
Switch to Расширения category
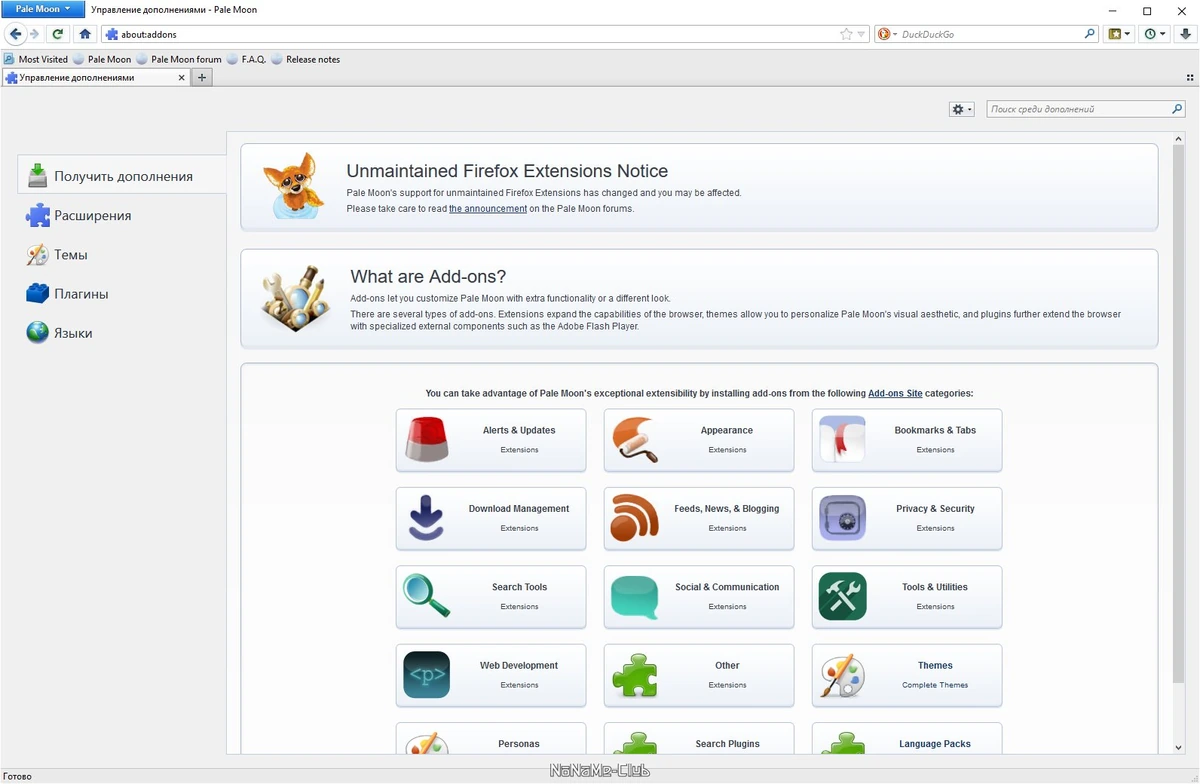122,215
